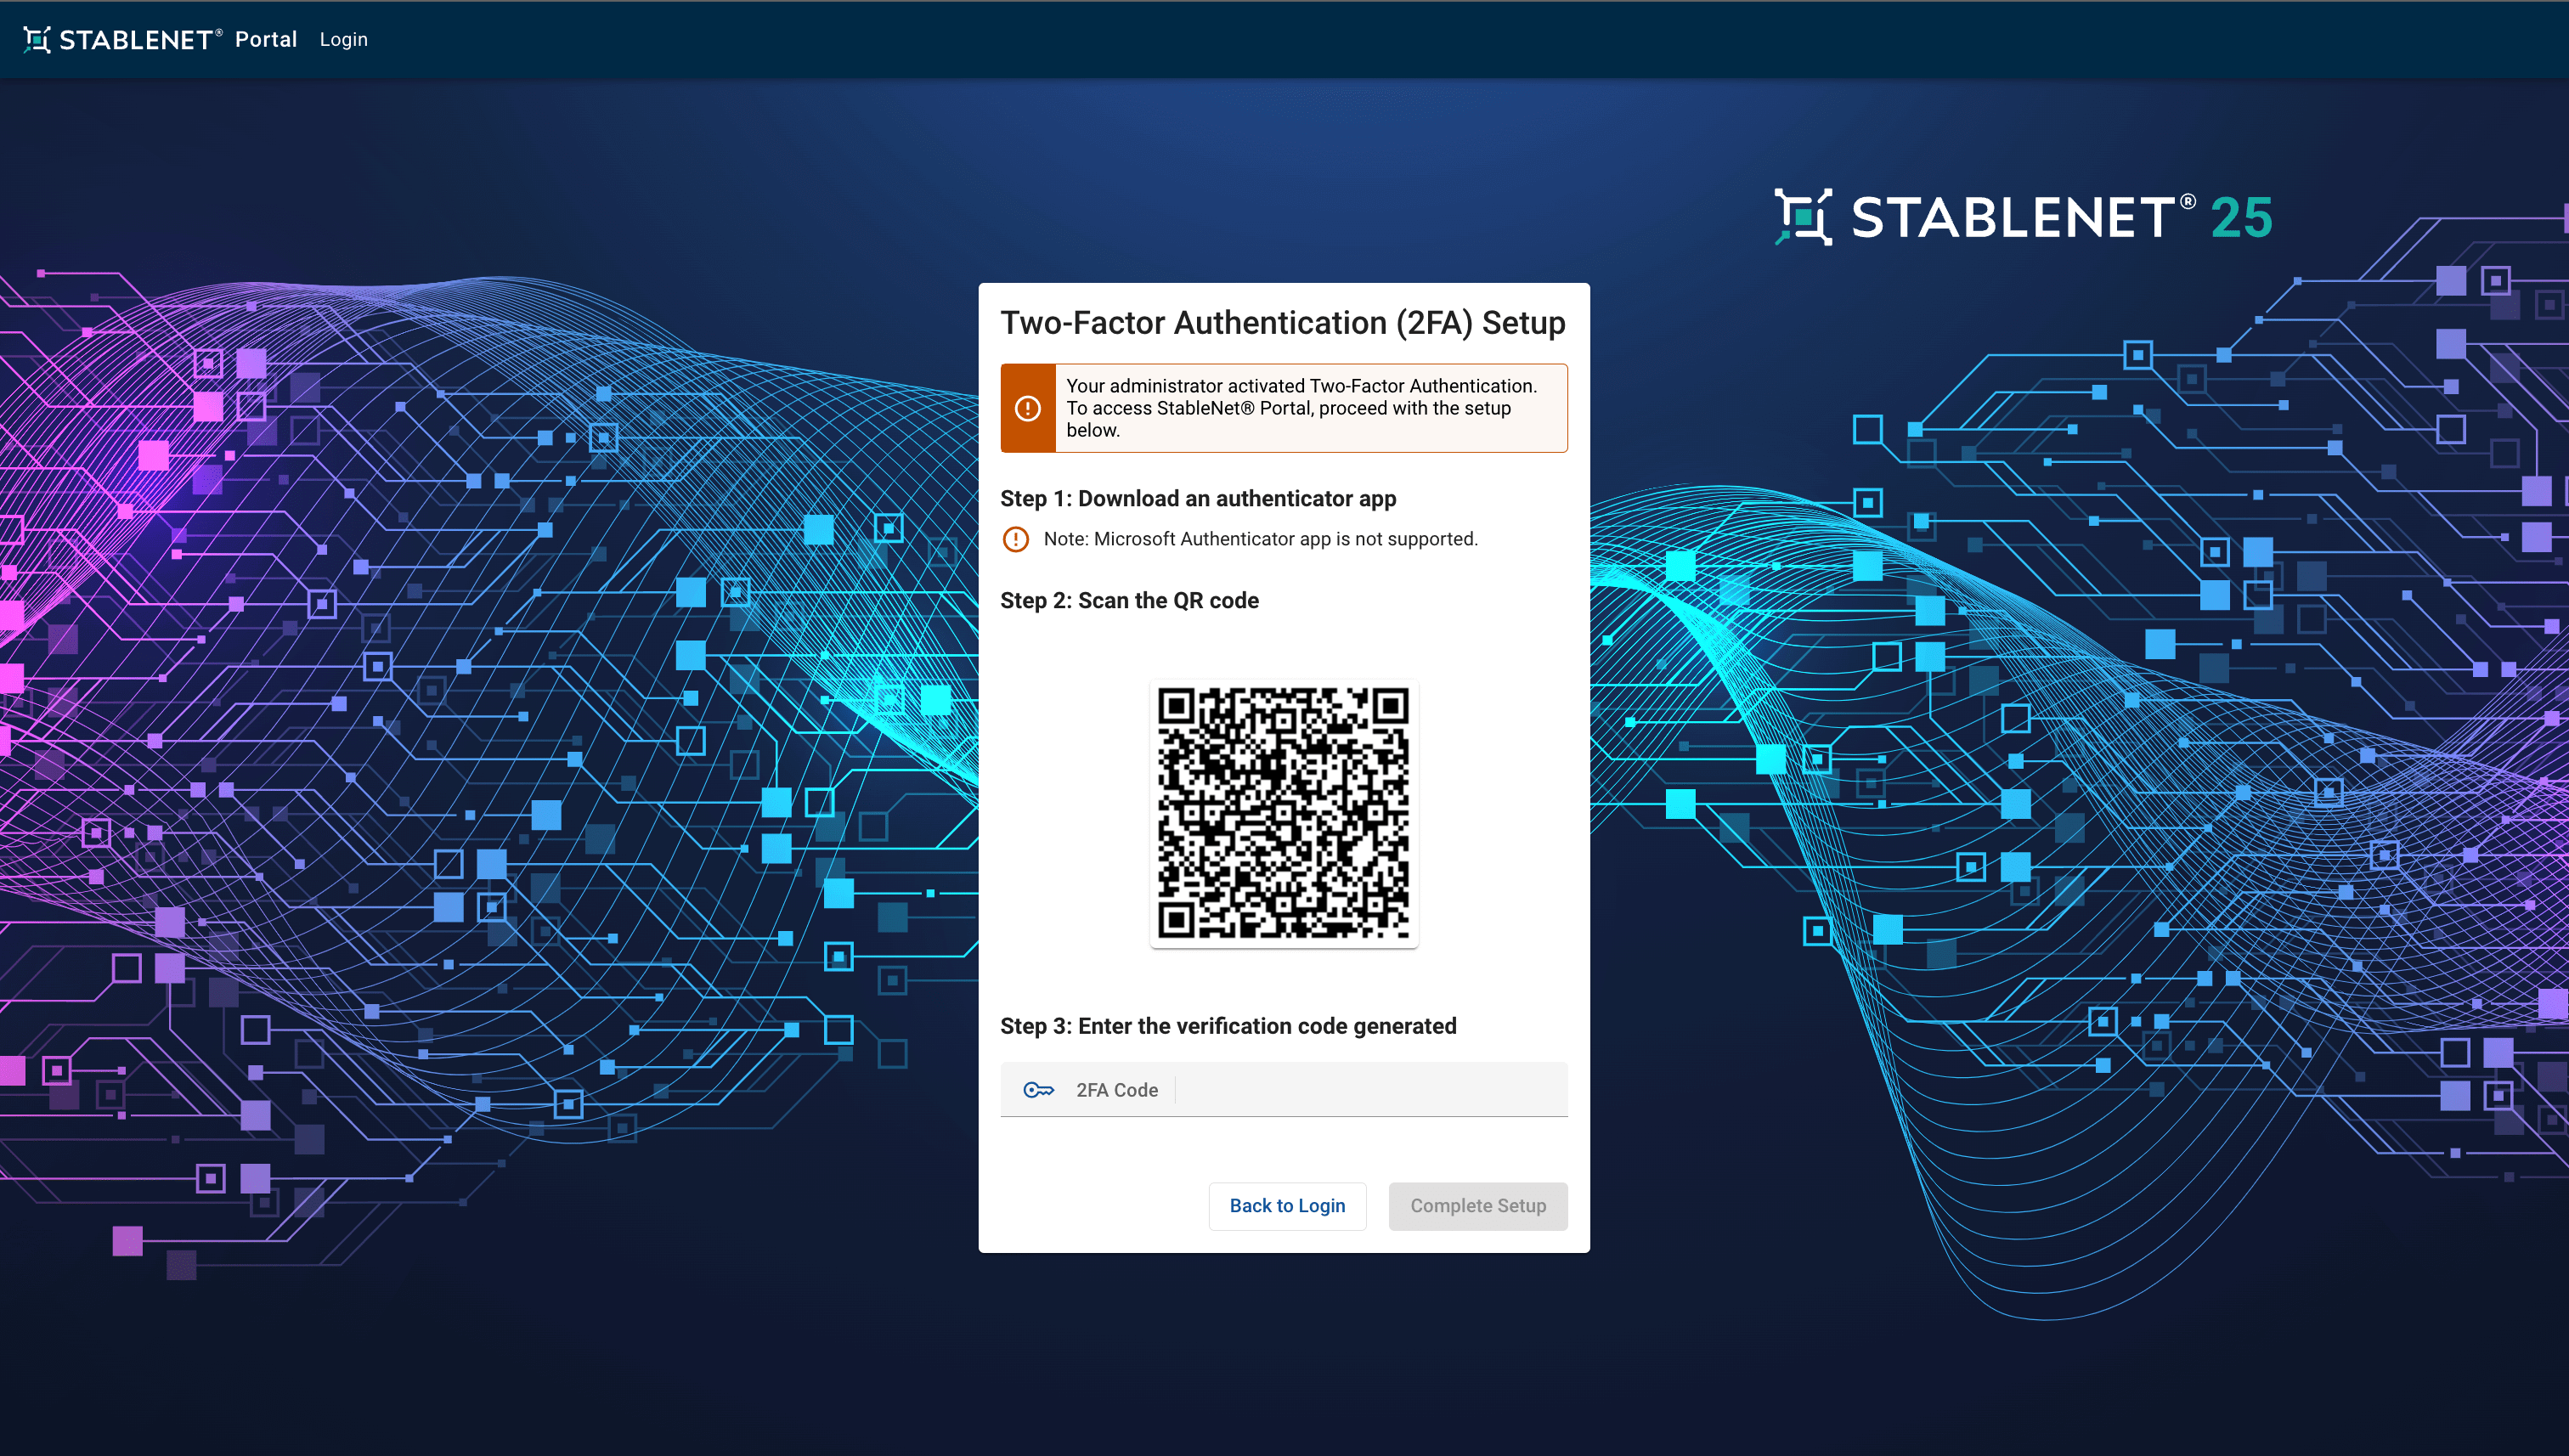This screenshot has height=1456, width=2569.
Task: Focus the 2FA Code input field
Action: click(x=1283, y=1089)
